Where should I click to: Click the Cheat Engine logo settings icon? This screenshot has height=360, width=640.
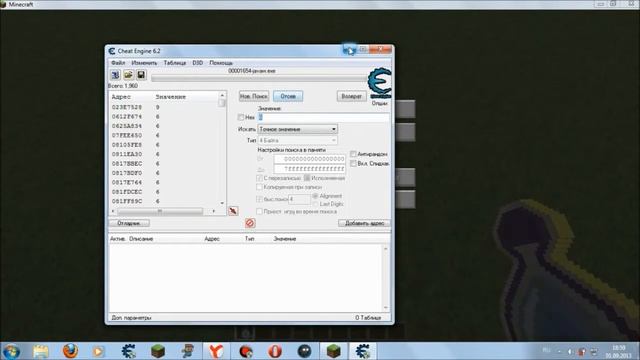point(380,84)
